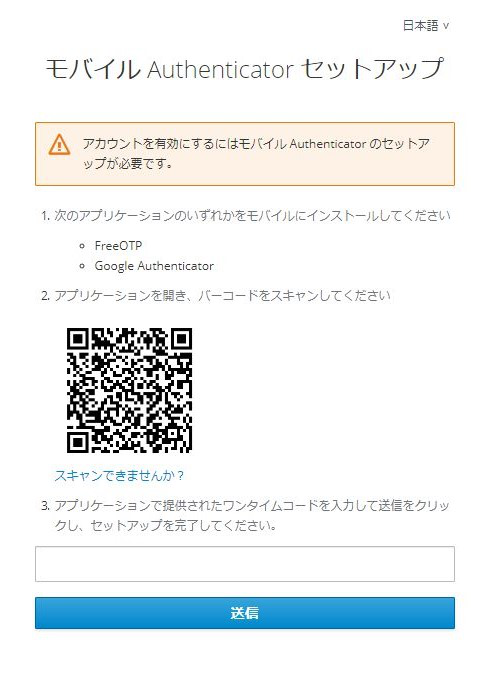Click step 3 one-time code instruction text
This screenshot has height=691, width=488.
245,515
